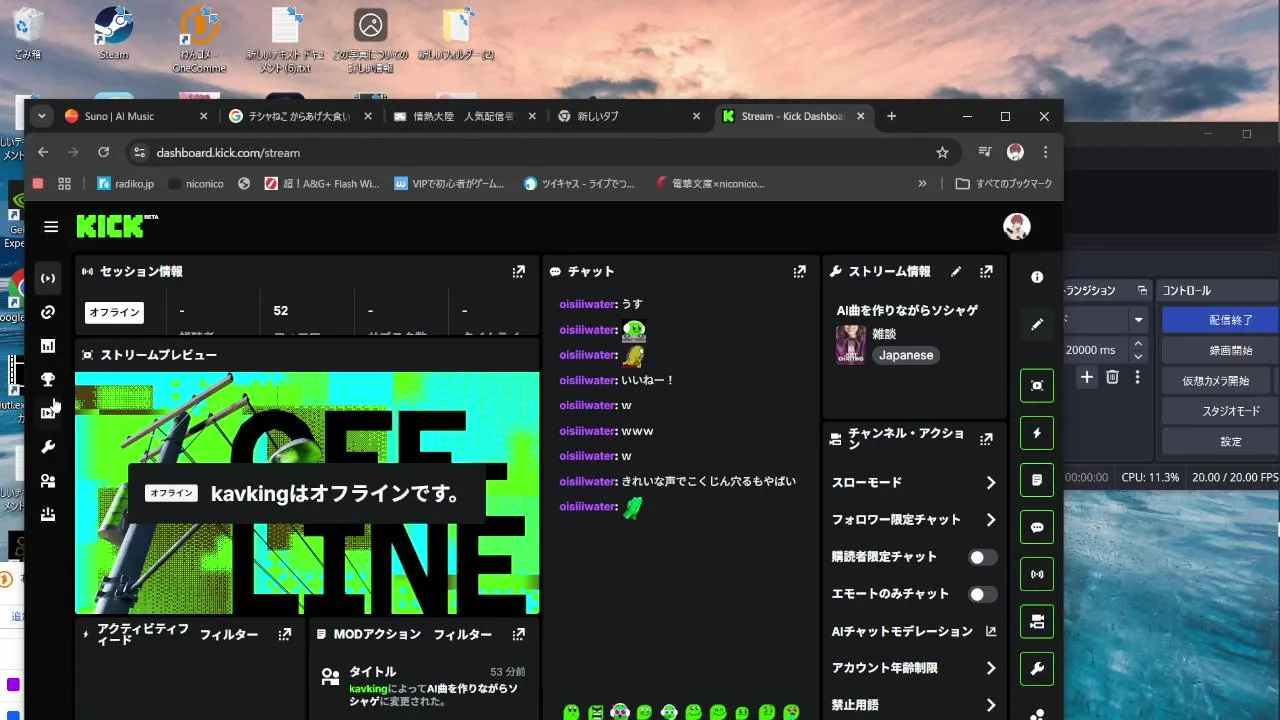
Task: Open the OBS transitions three-dot menu
Action: pos(1137,377)
